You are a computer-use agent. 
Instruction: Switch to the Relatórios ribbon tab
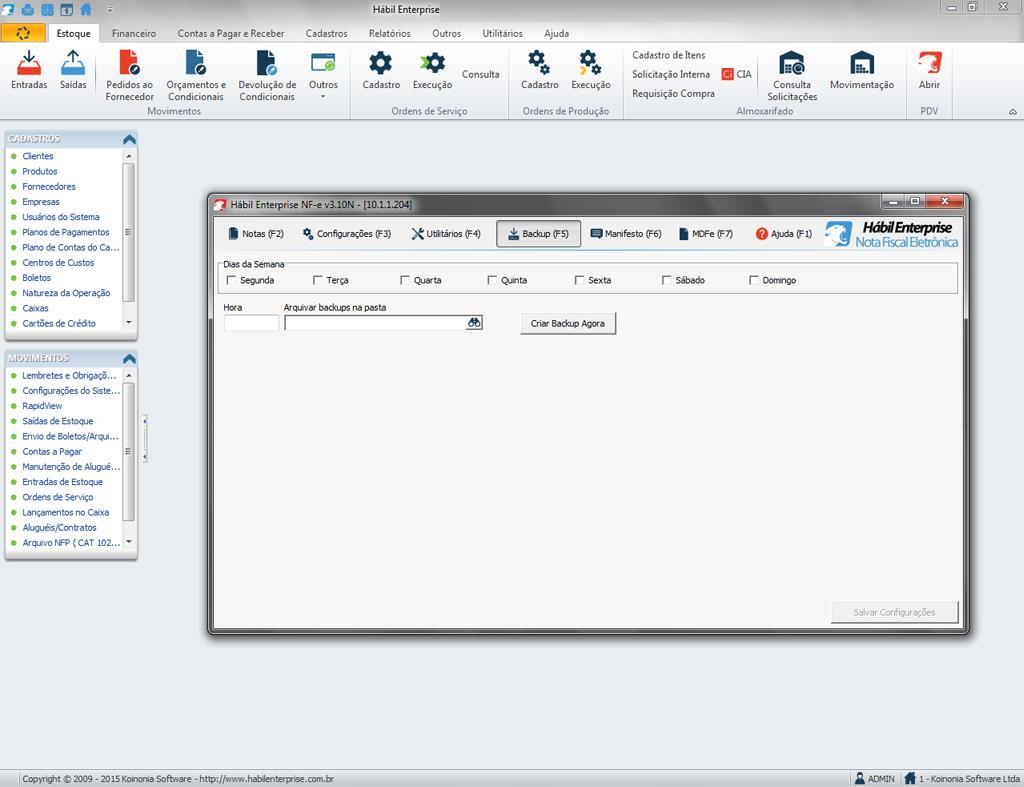[390, 33]
